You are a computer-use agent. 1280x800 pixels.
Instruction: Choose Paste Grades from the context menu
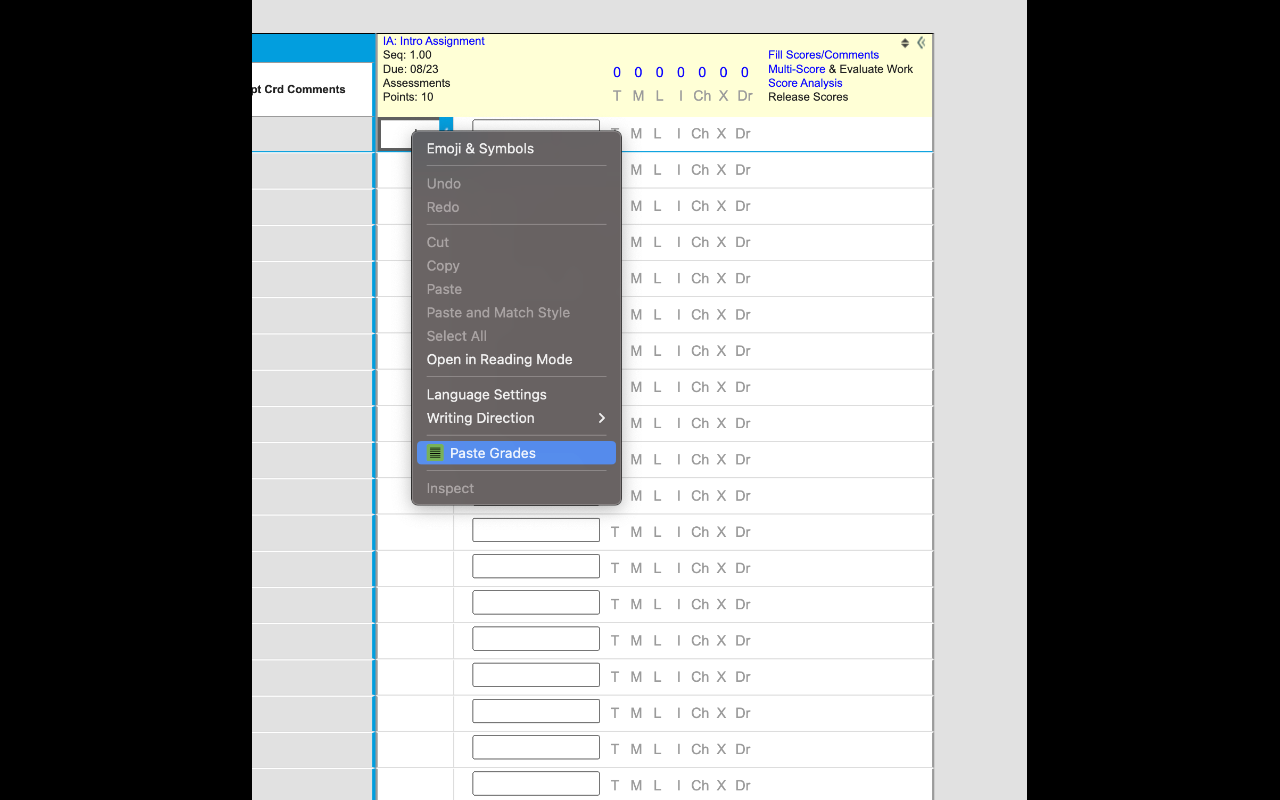[516, 453]
